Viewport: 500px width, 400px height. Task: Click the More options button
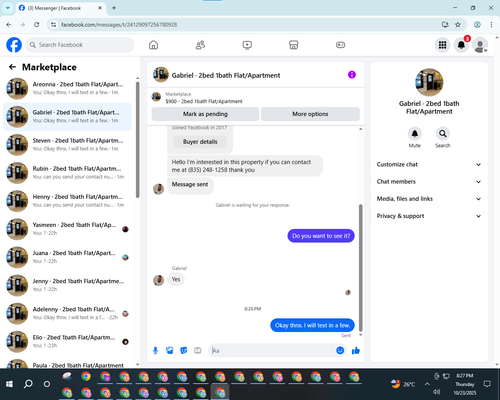coord(310,114)
